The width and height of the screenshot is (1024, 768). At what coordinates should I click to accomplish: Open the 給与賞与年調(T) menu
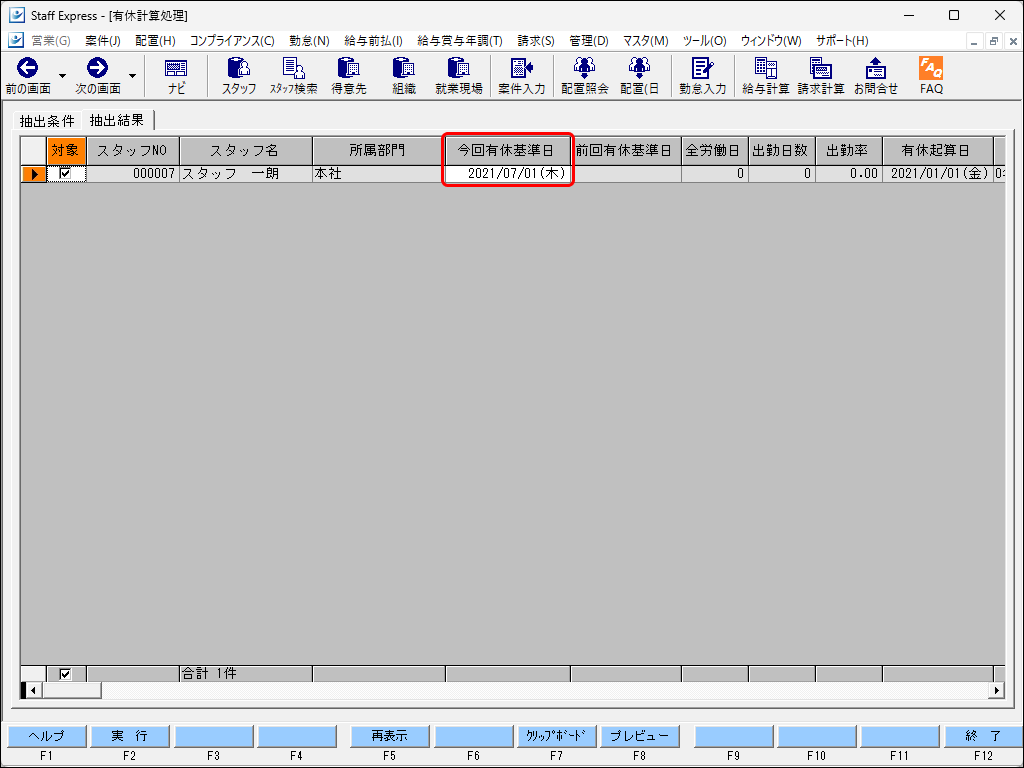pos(460,40)
